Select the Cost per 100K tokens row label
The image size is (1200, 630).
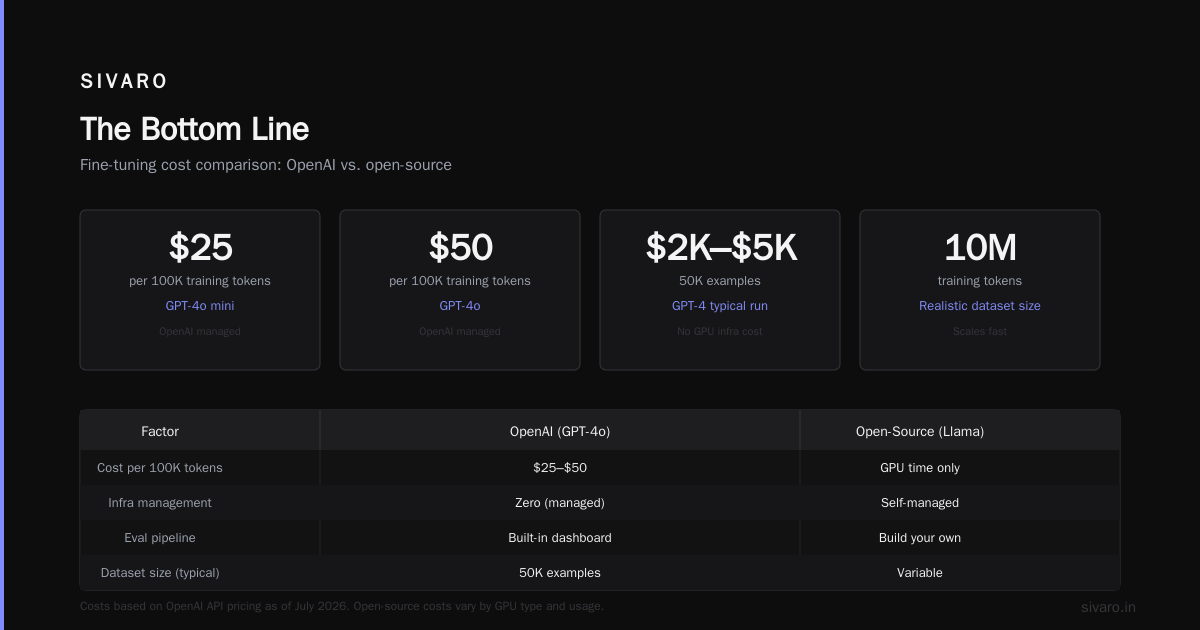[x=160, y=468]
